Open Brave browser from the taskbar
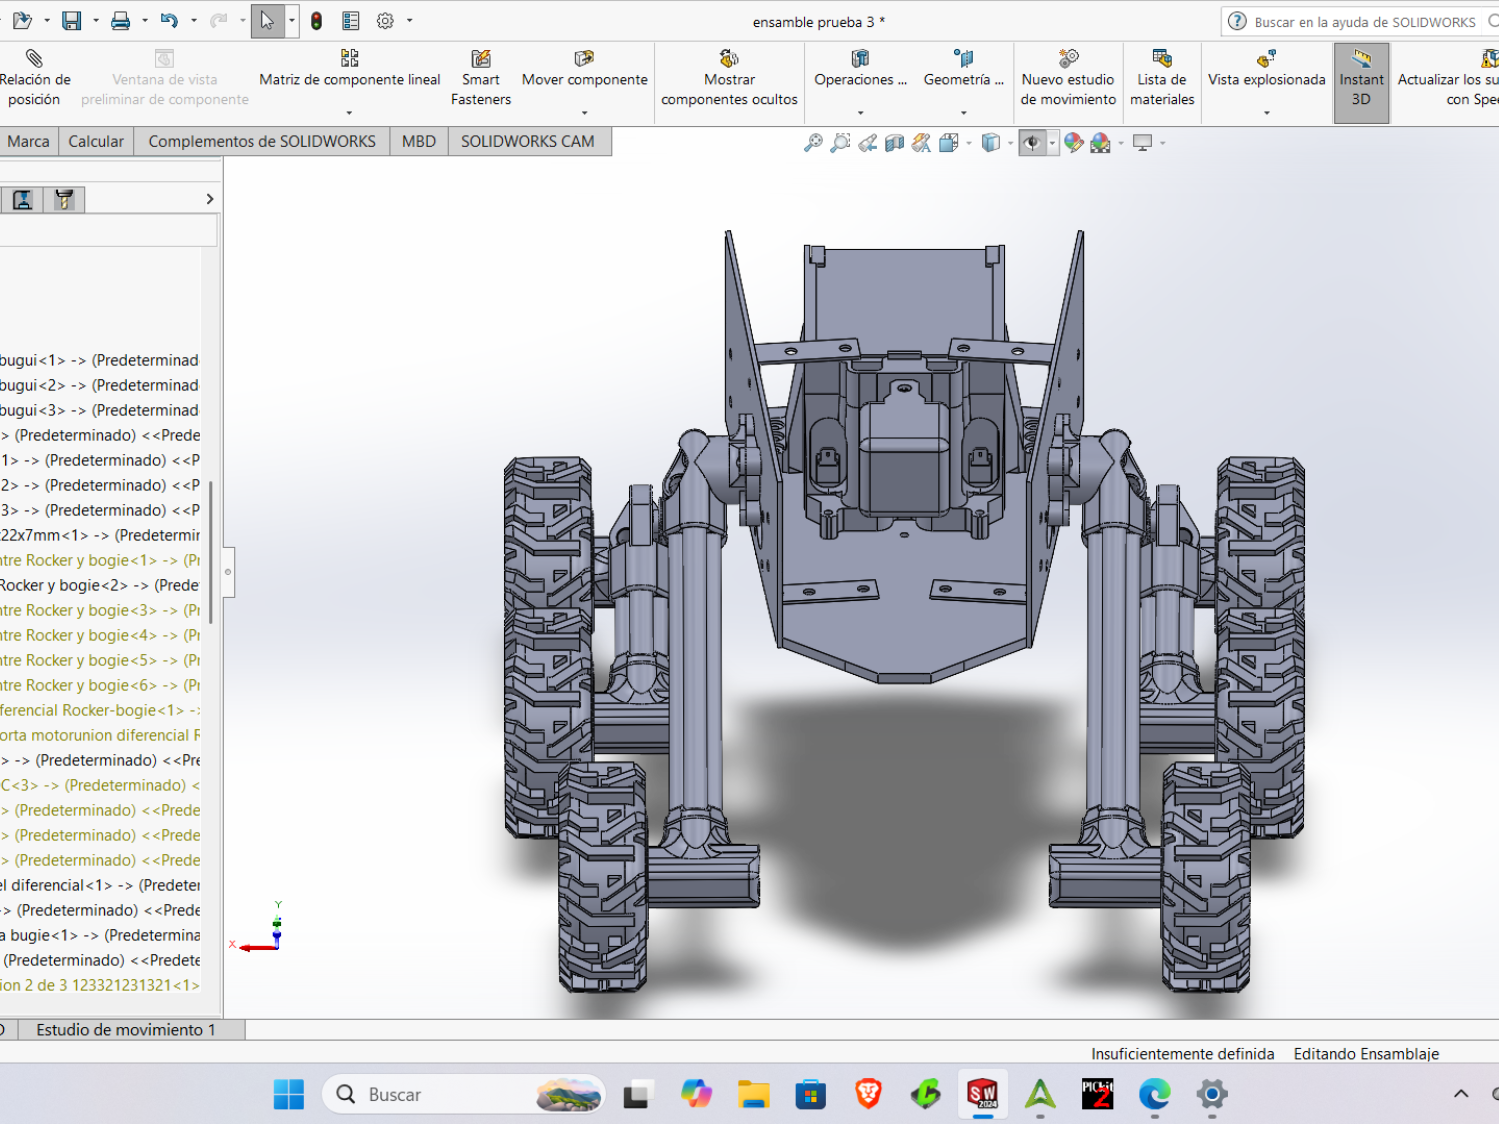 [868, 1094]
